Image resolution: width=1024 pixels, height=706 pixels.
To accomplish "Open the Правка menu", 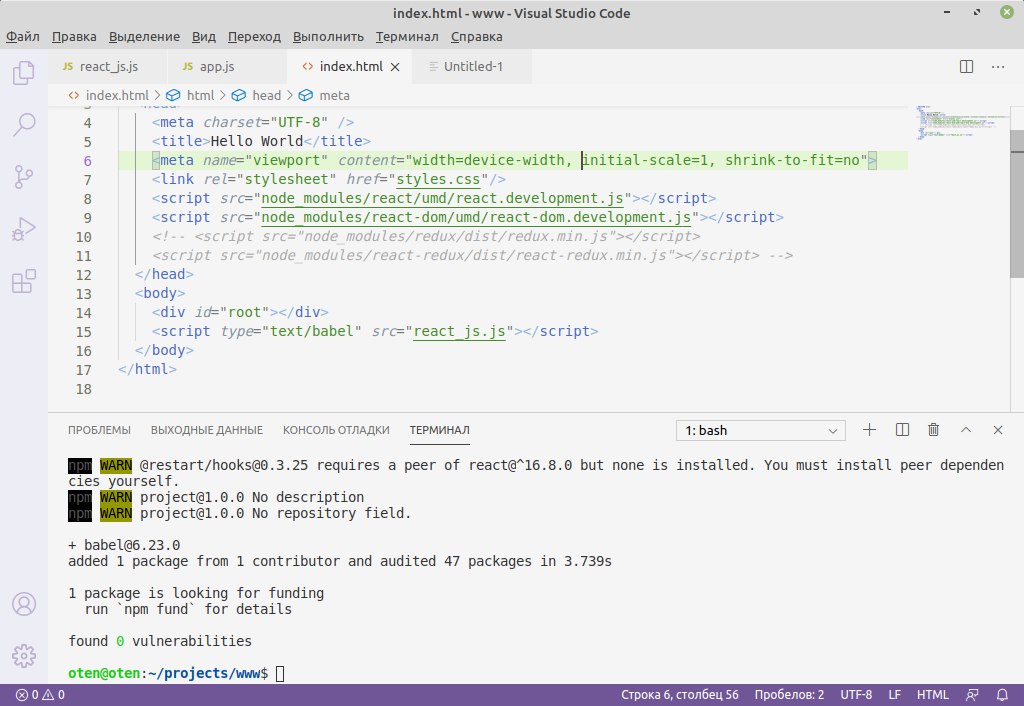I will (74, 37).
